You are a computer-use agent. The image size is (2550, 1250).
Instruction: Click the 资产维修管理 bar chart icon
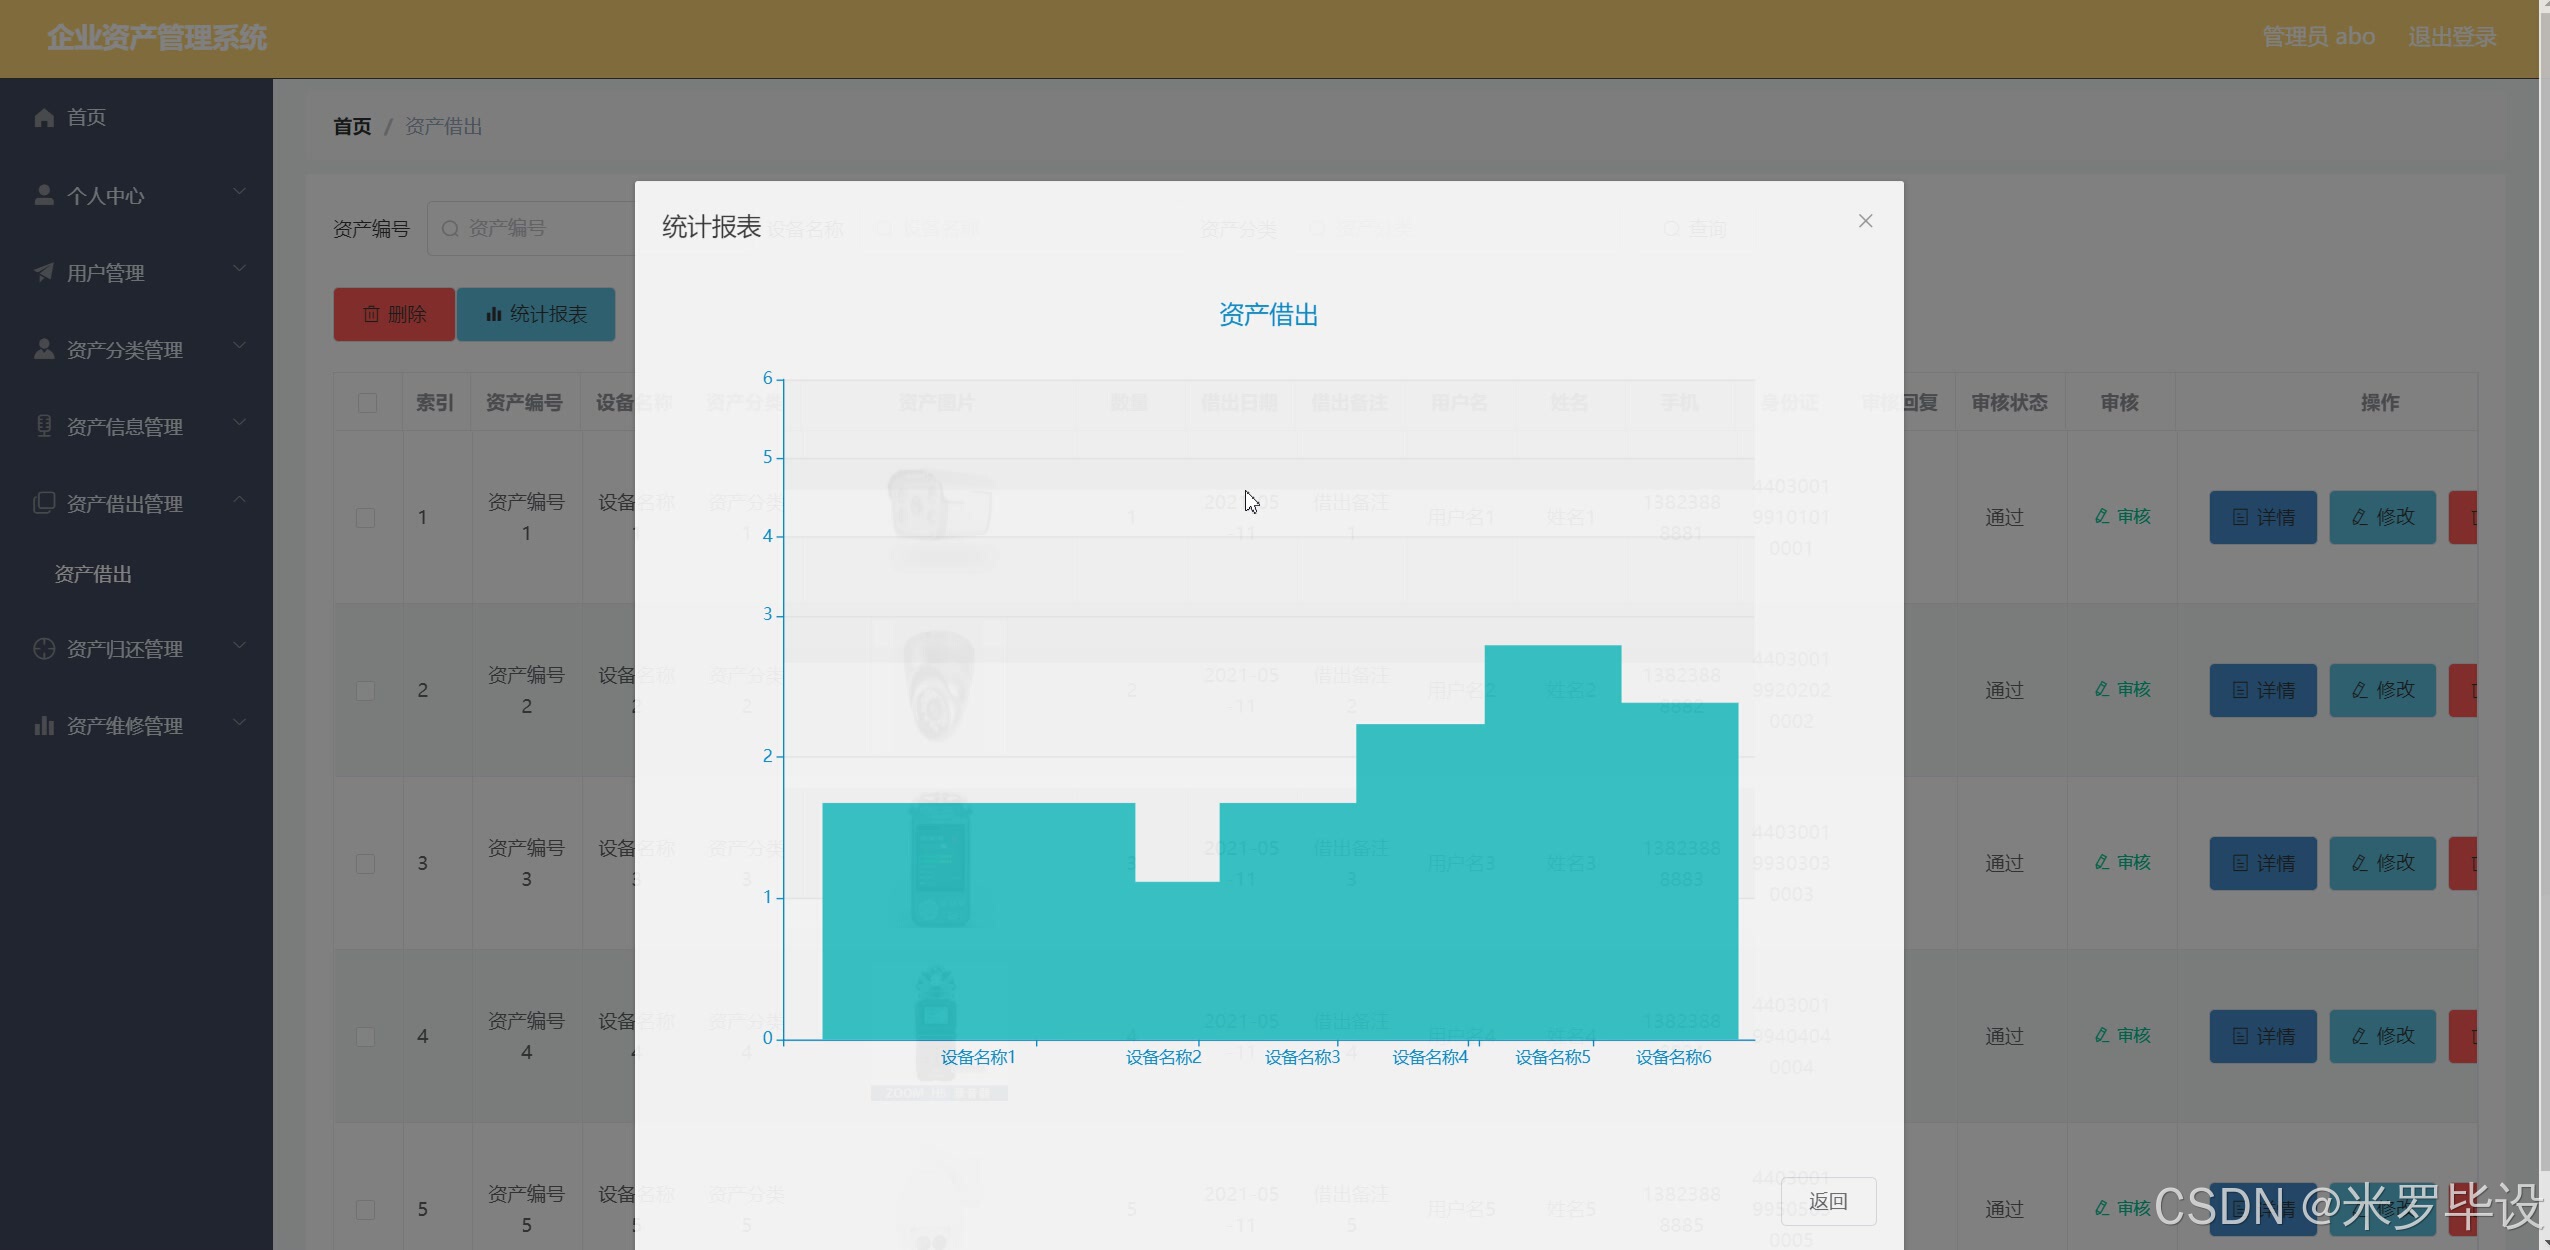[x=44, y=725]
